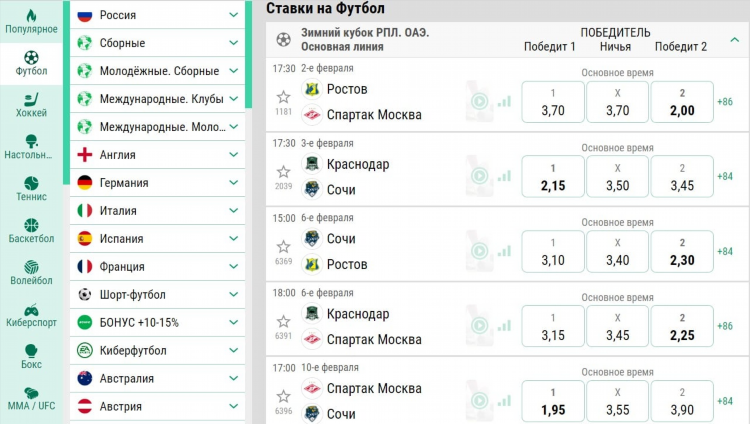Open the Киберфутбол menu item
Viewport: 750px width, 424px height.
(x=157, y=350)
